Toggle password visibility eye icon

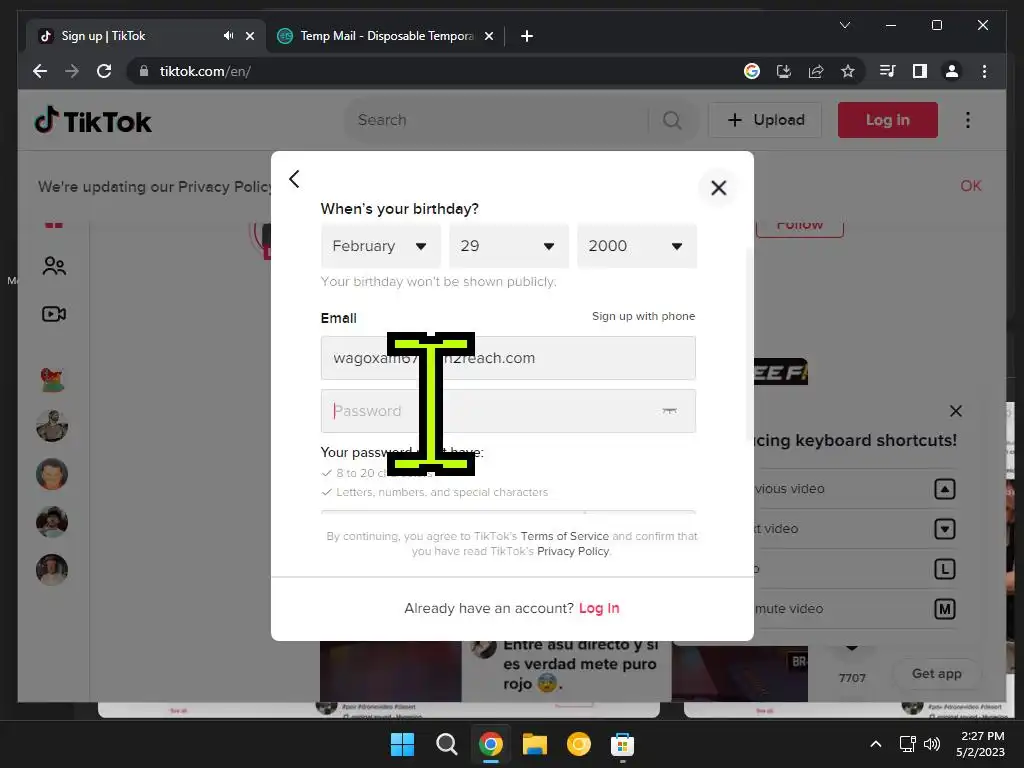669,411
